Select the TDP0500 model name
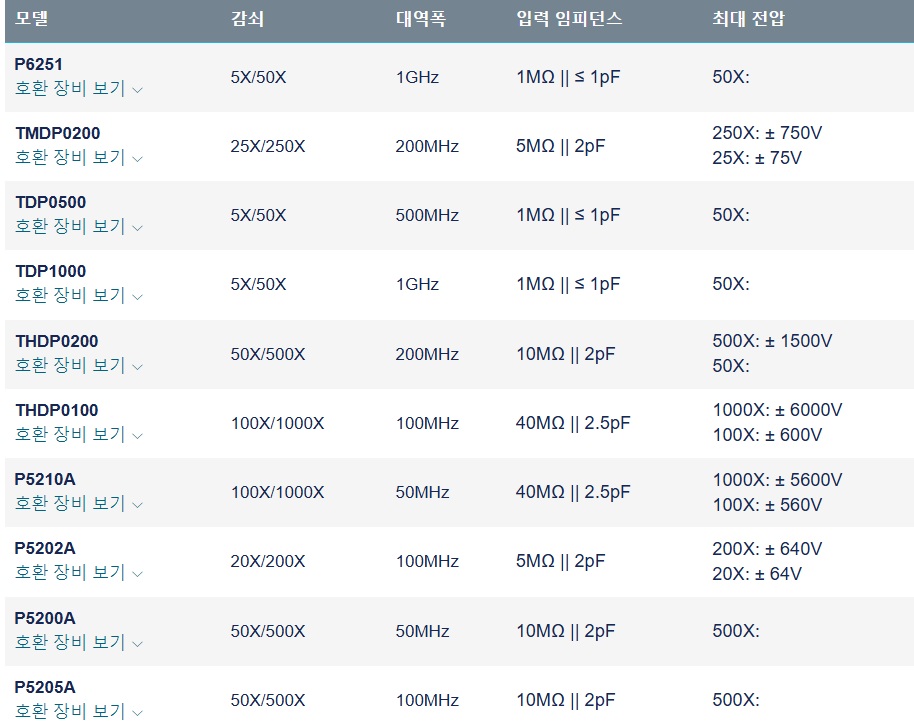This screenshot has height=724, width=914. [51, 202]
